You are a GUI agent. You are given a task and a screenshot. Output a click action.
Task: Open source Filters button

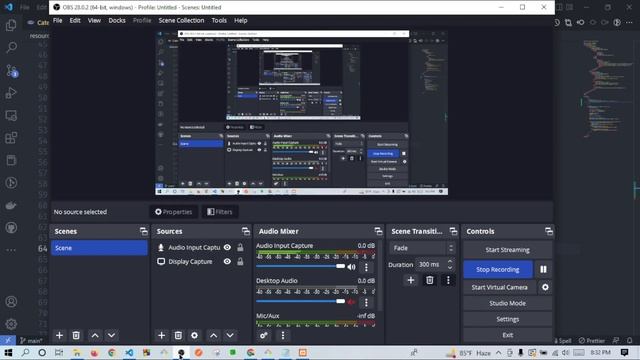click(220, 212)
